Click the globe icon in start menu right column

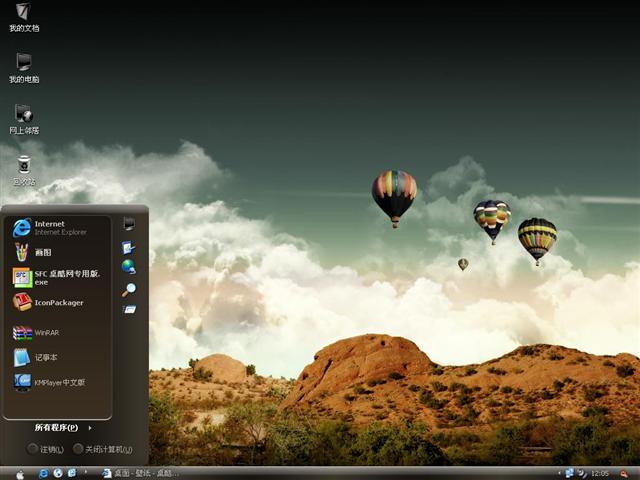click(x=129, y=266)
